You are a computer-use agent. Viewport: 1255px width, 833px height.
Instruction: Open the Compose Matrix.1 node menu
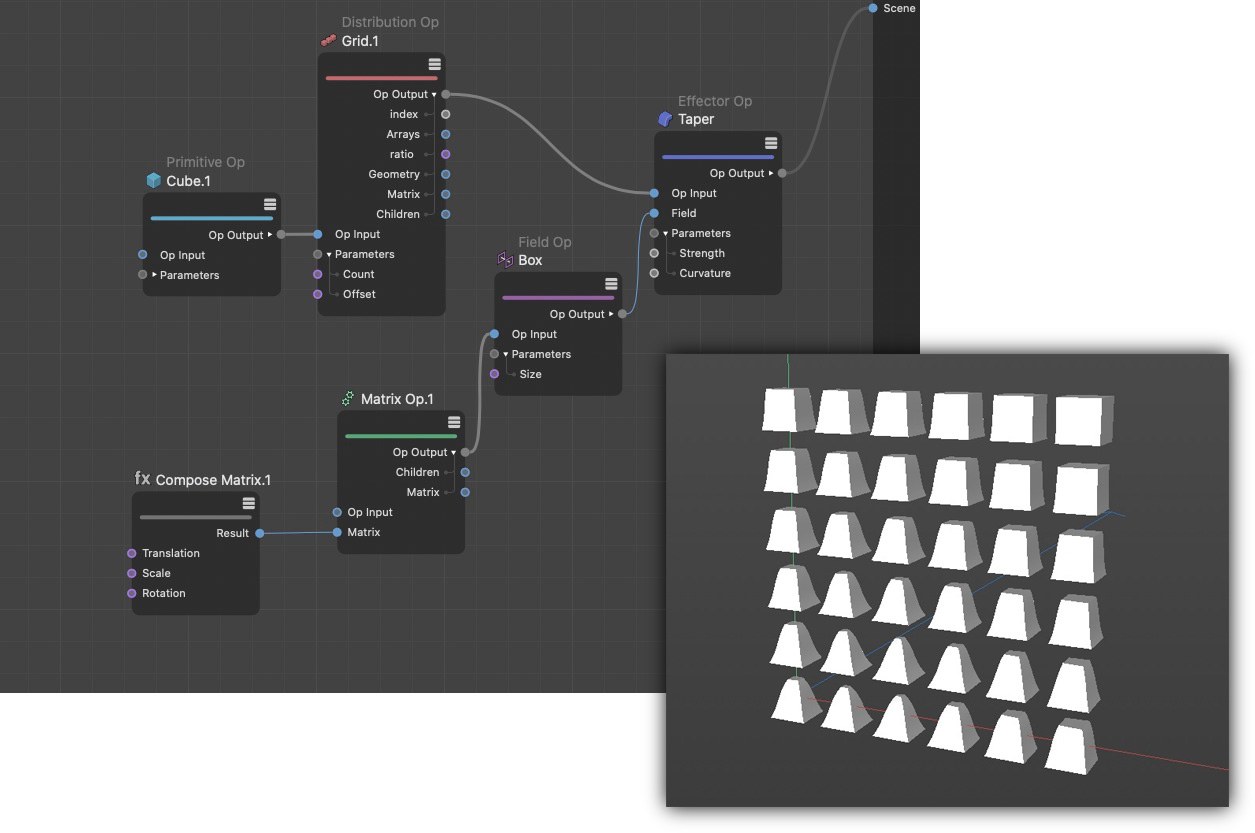248,503
